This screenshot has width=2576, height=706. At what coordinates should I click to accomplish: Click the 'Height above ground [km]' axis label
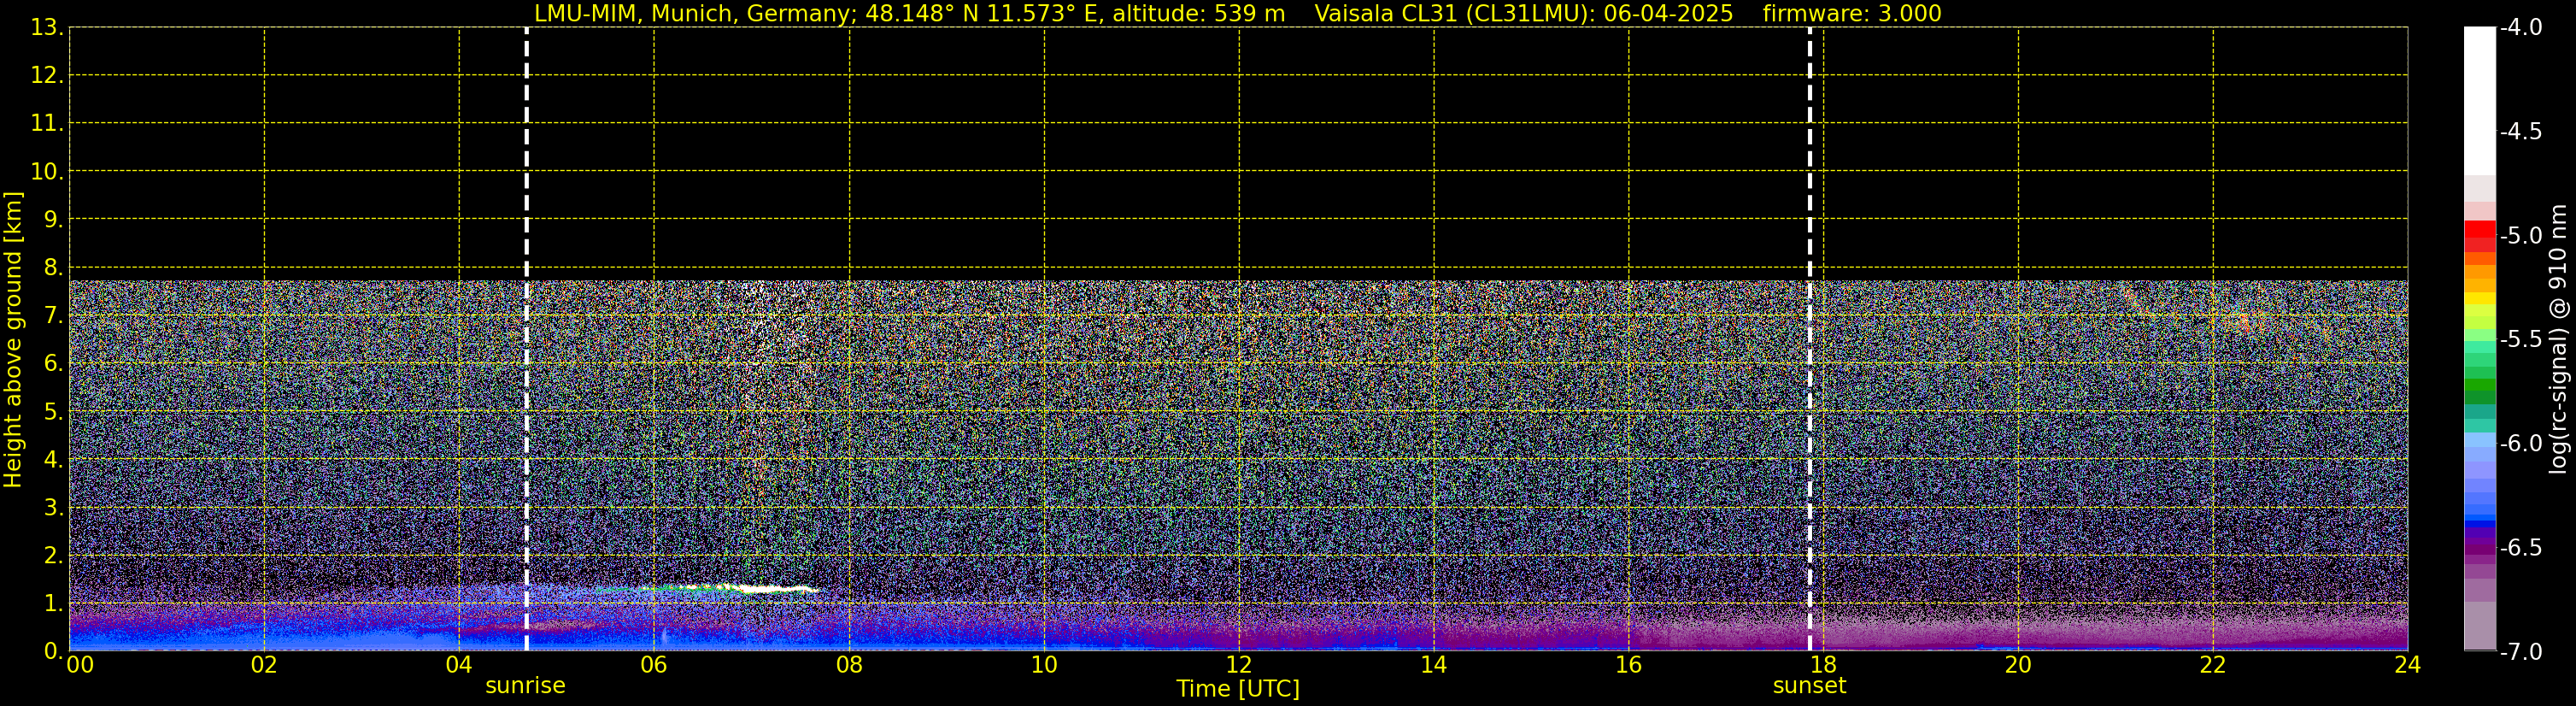[x=13, y=340]
